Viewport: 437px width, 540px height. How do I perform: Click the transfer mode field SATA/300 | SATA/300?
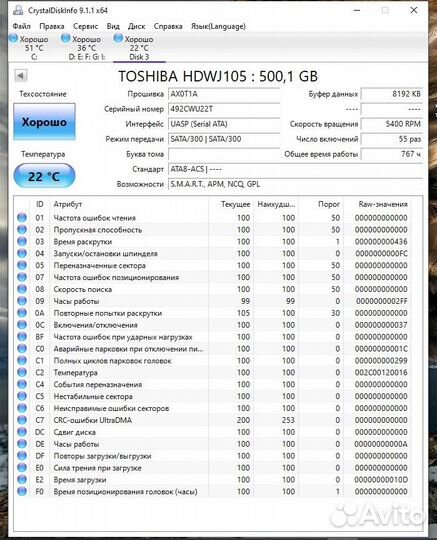(224, 139)
